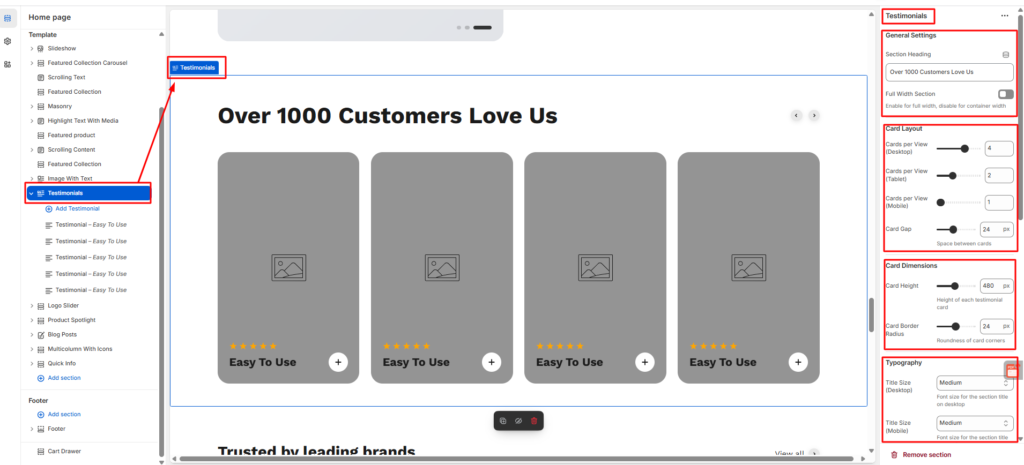Image resolution: width=1024 pixels, height=465 pixels.
Task: Click the plus icon on first testimonial card
Action: pos(338,362)
